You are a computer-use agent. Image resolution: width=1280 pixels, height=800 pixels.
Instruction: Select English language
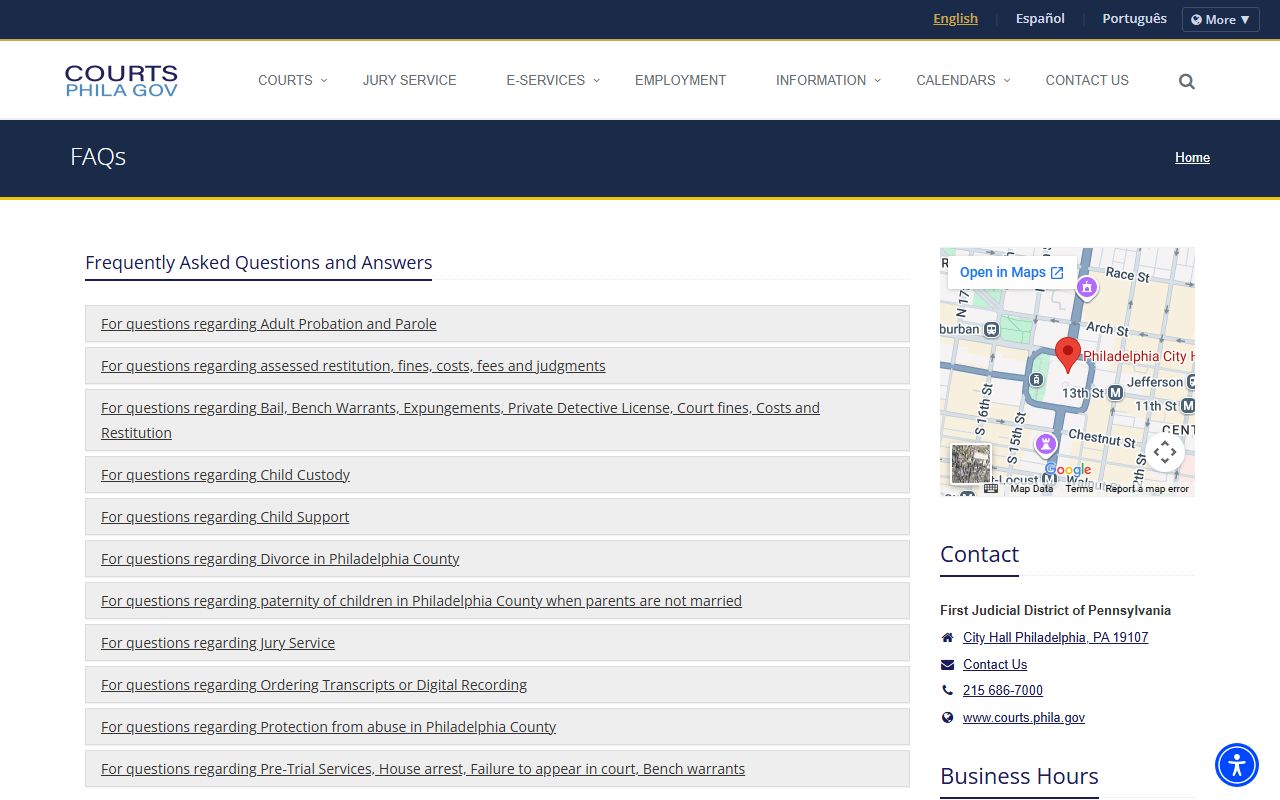click(x=955, y=19)
